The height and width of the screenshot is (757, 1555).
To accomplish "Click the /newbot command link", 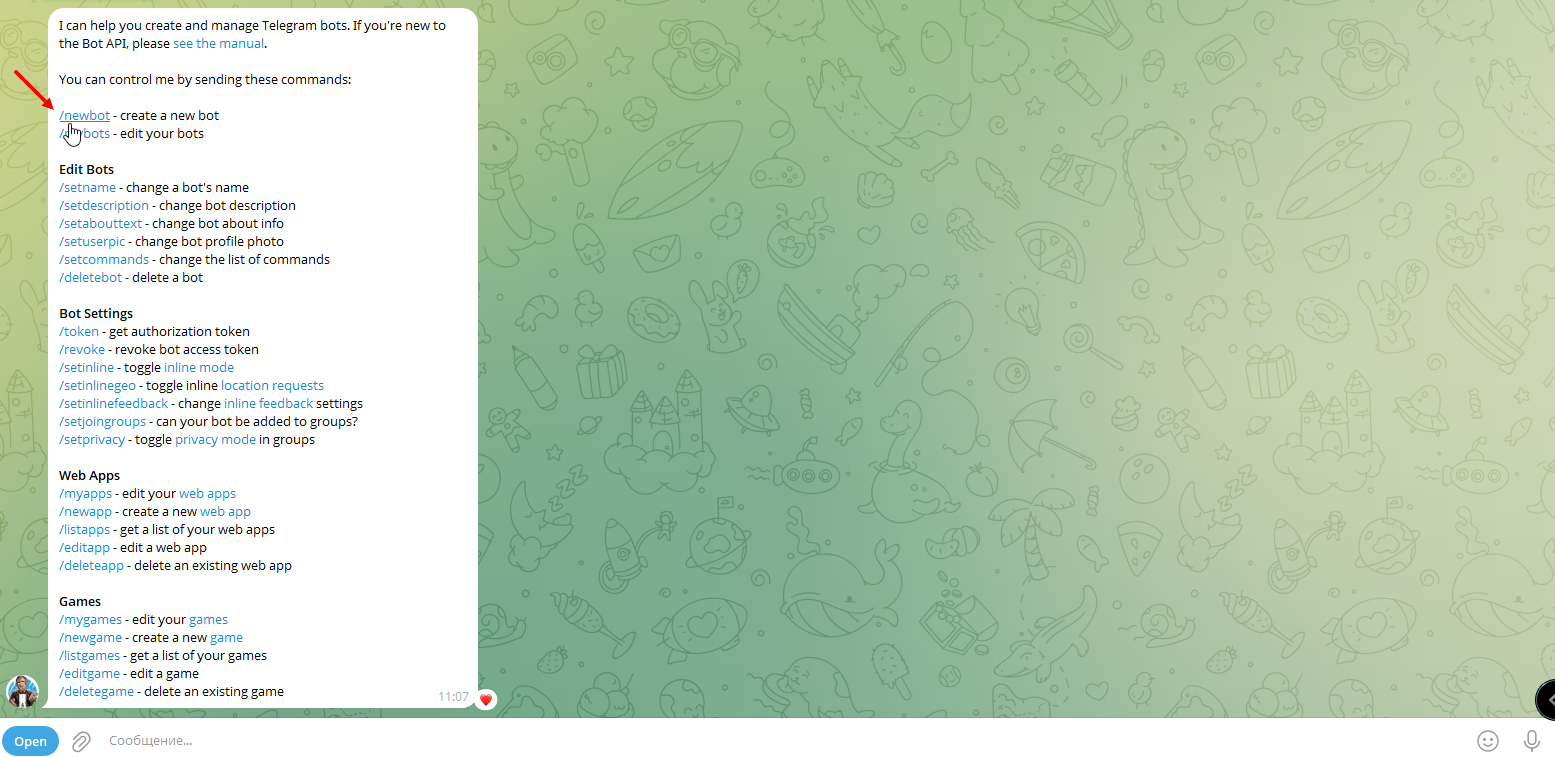I will coord(85,116).
